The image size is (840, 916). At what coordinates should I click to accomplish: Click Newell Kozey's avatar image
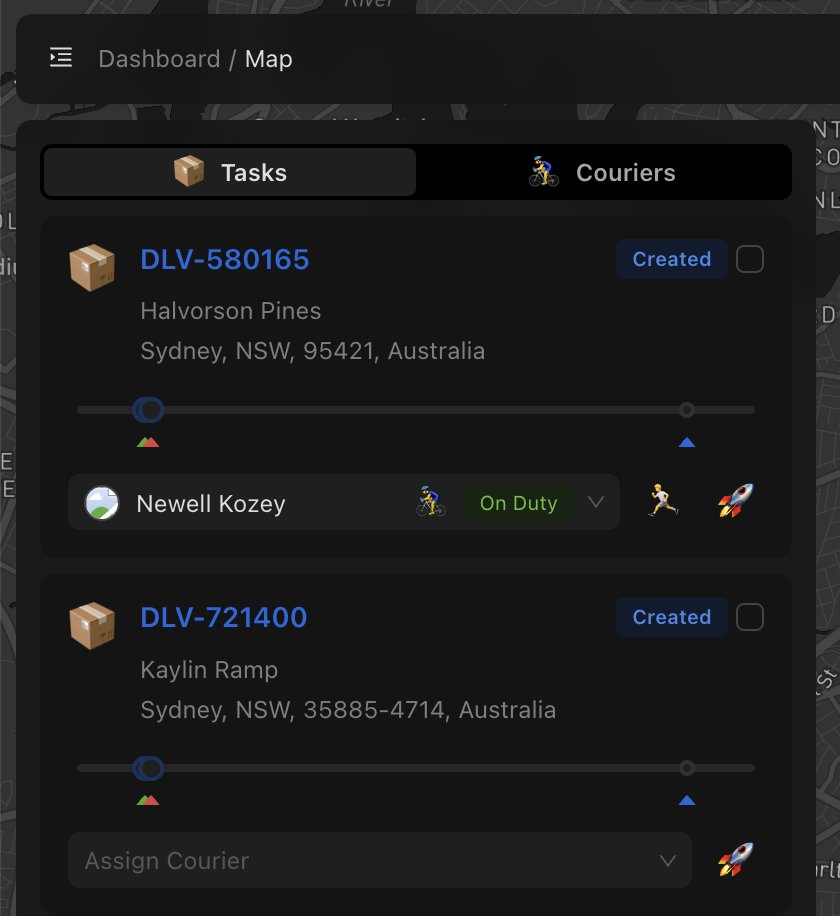pos(102,503)
